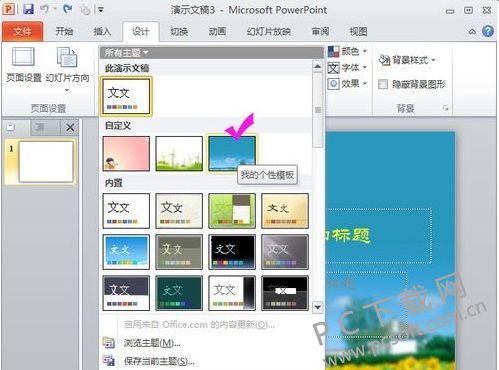499x370 pixels.
Task: Apply the white theme with black side bar
Action: [232, 293]
